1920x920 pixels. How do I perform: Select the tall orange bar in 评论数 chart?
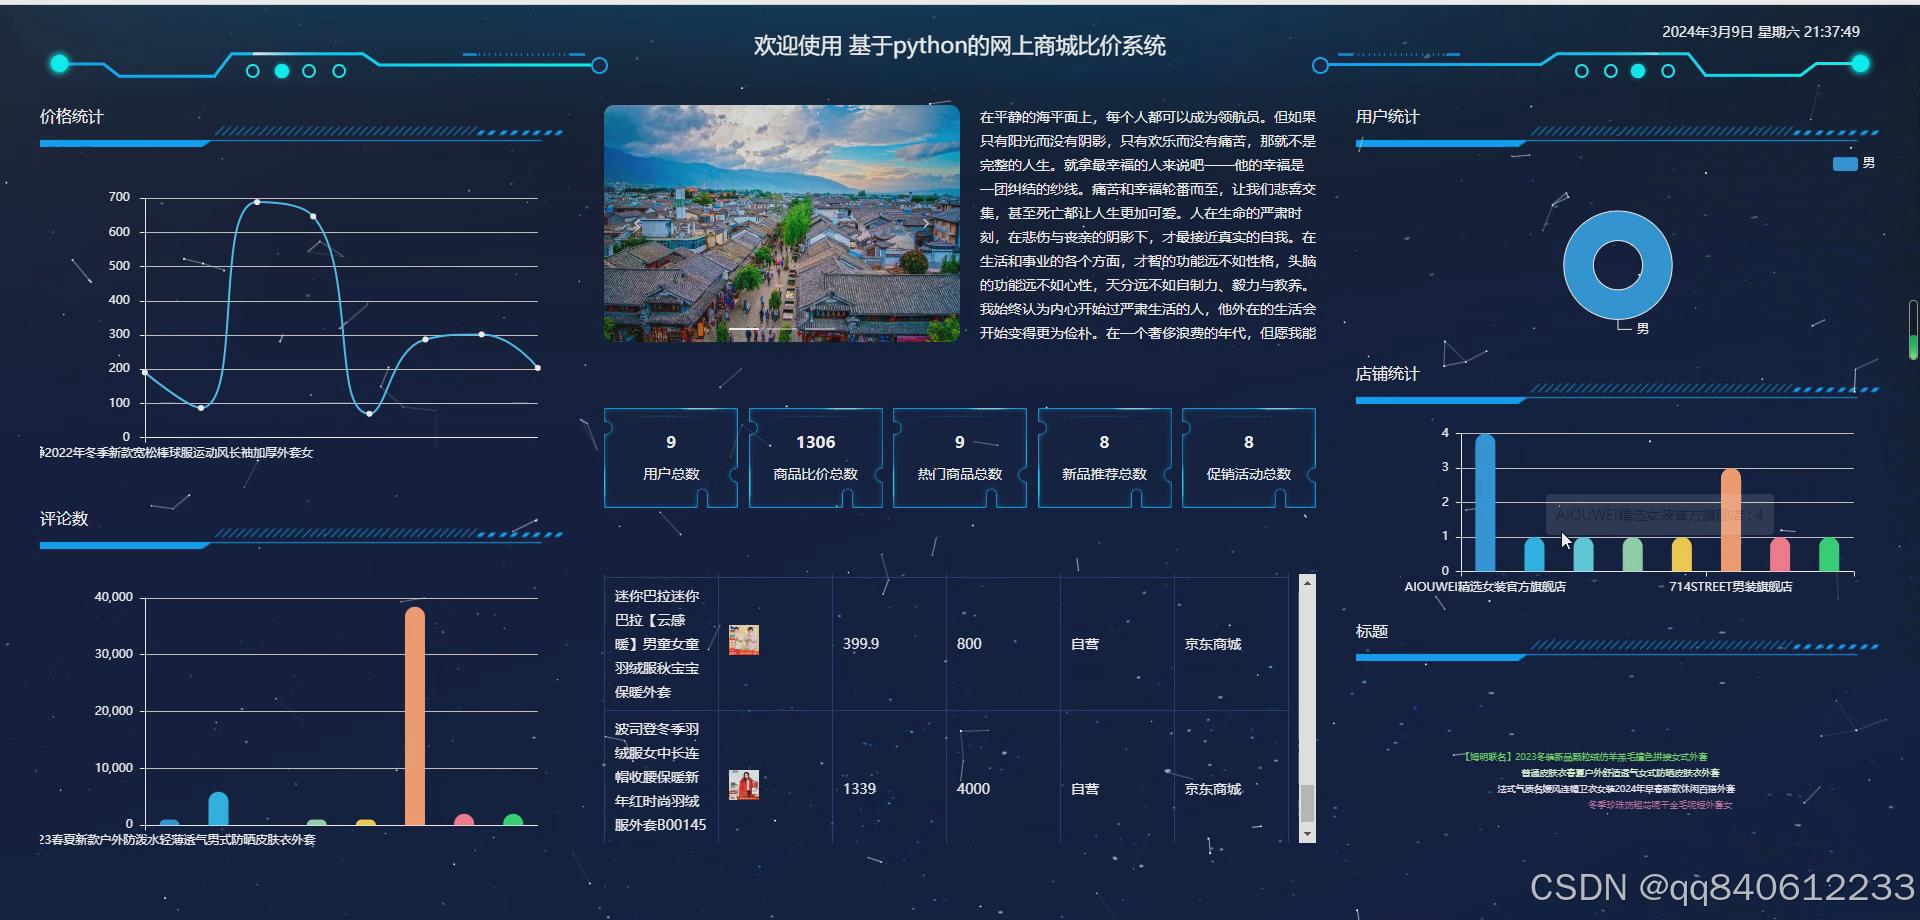coord(415,716)
